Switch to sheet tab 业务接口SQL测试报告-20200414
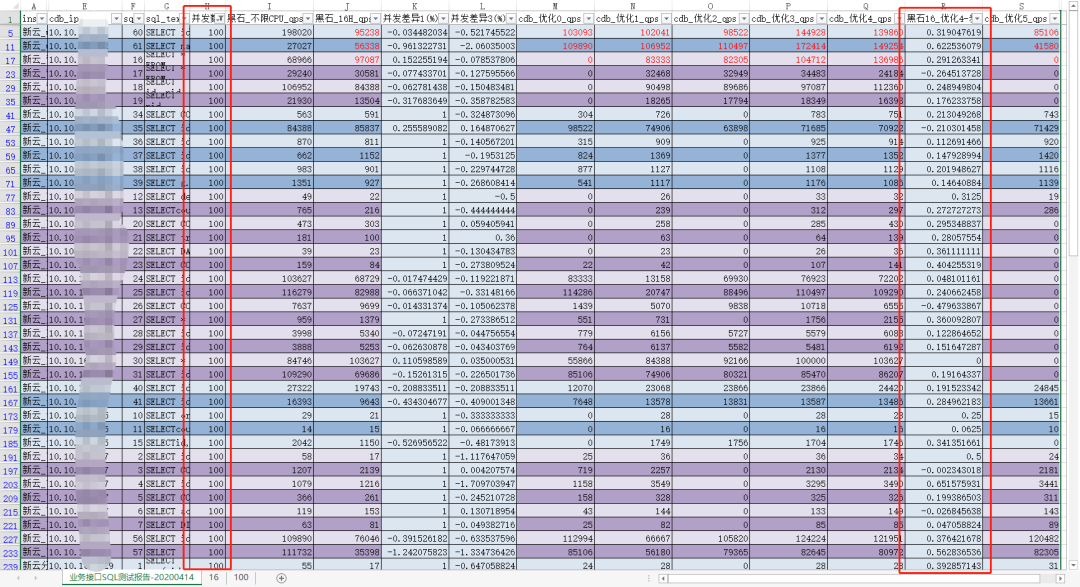Viewport: 1080px width, 587px height. coord(132,577)
